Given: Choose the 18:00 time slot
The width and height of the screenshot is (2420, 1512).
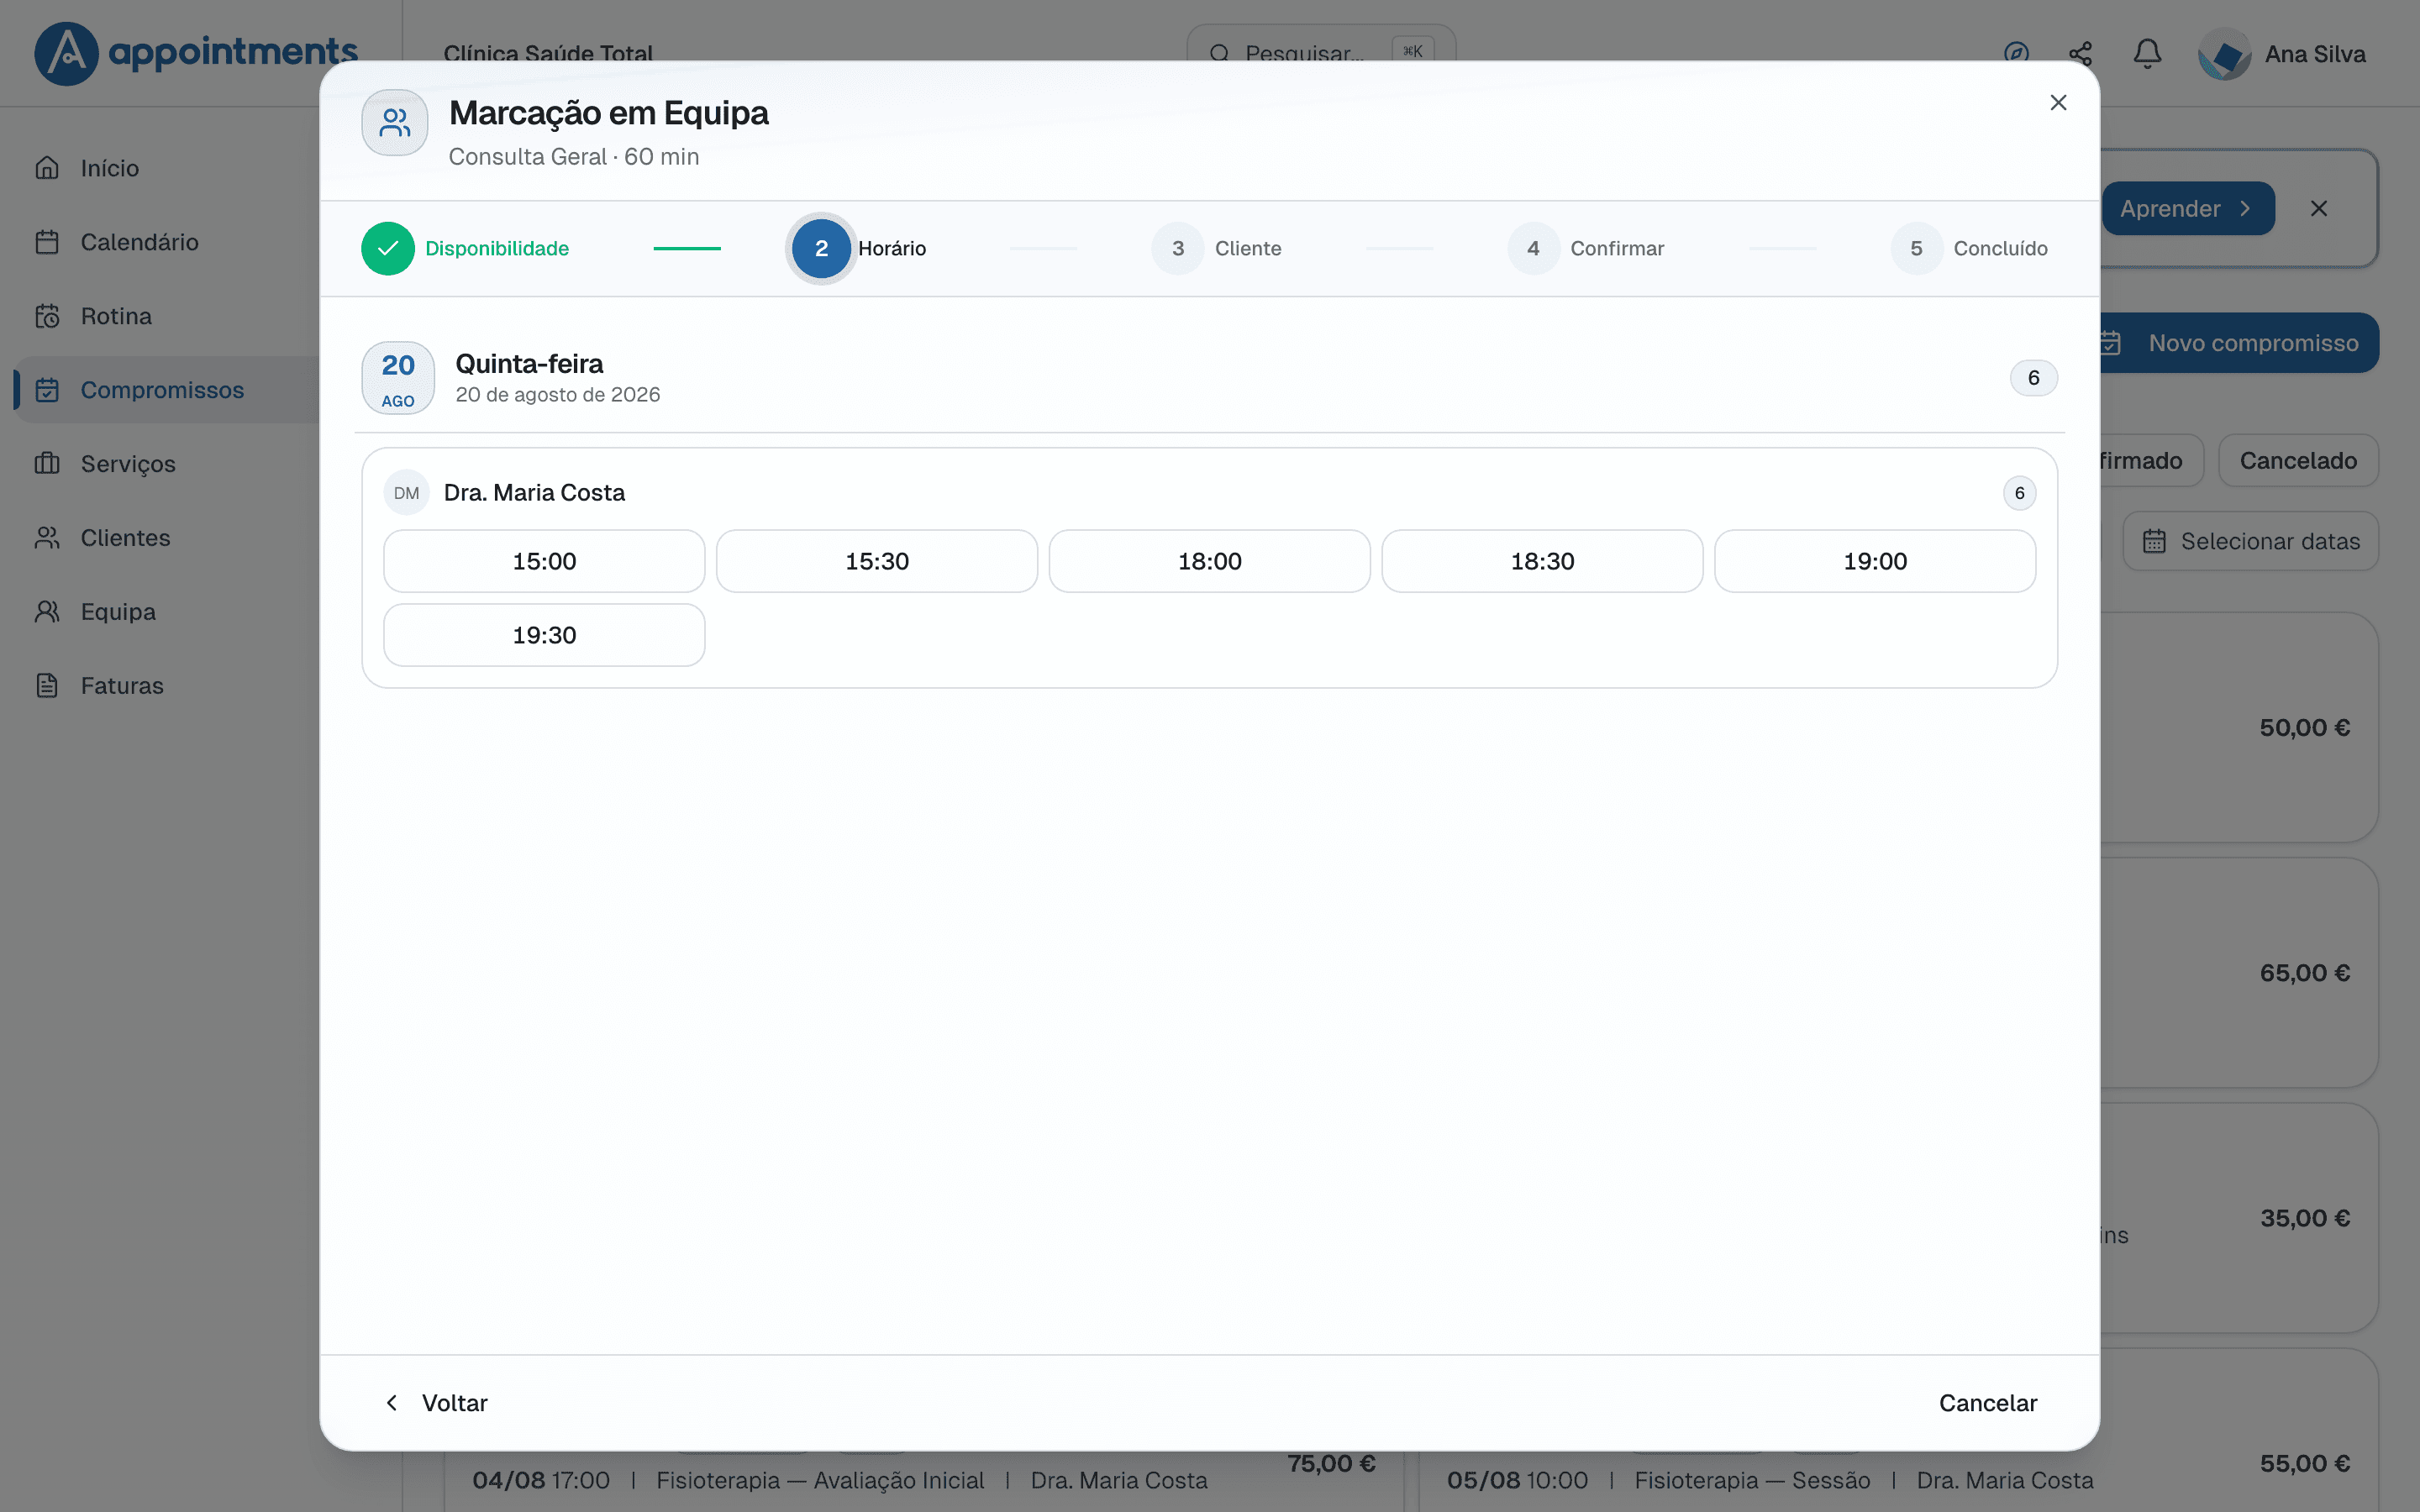Looking at the screenshot, I should point(1210,561).
